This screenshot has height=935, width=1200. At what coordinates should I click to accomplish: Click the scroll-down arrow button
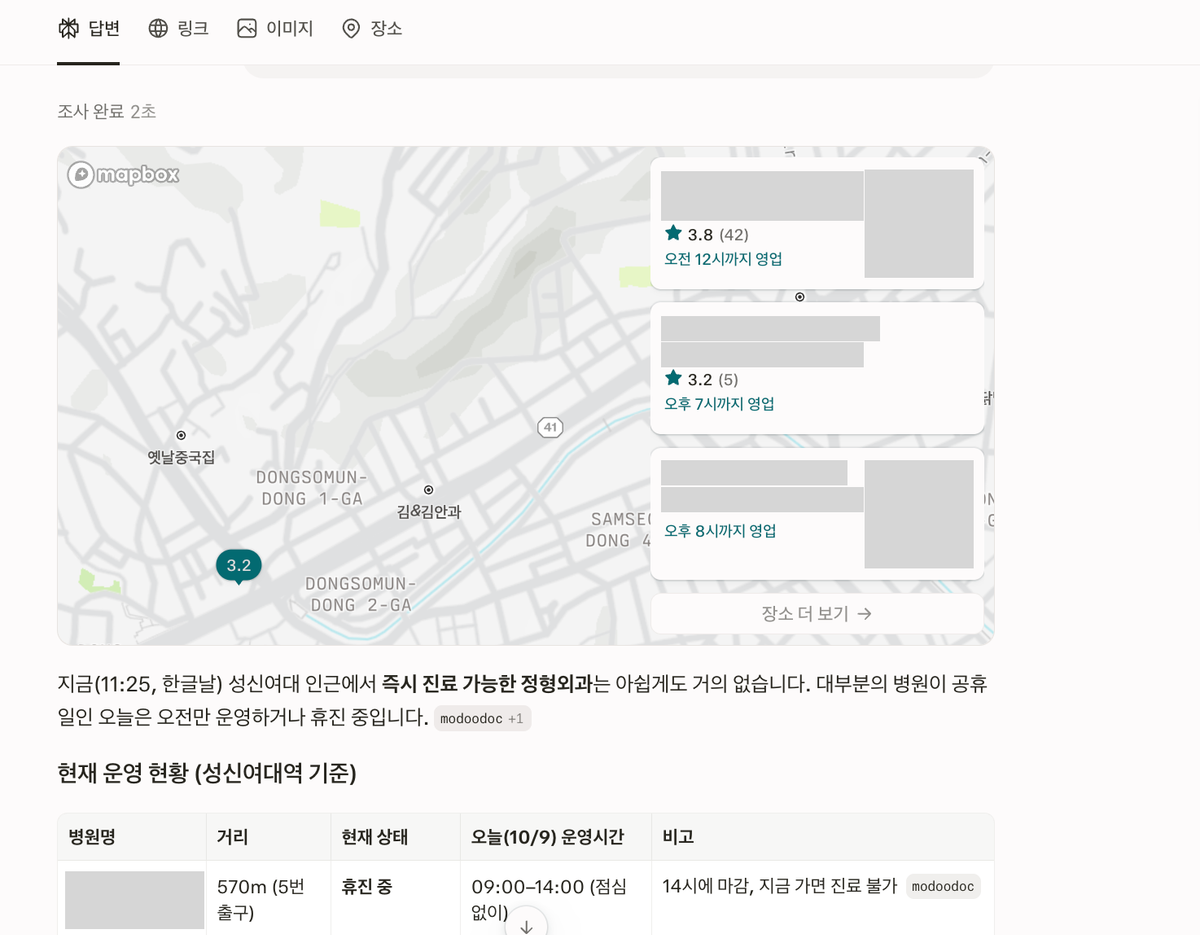[x=526, y=925]
